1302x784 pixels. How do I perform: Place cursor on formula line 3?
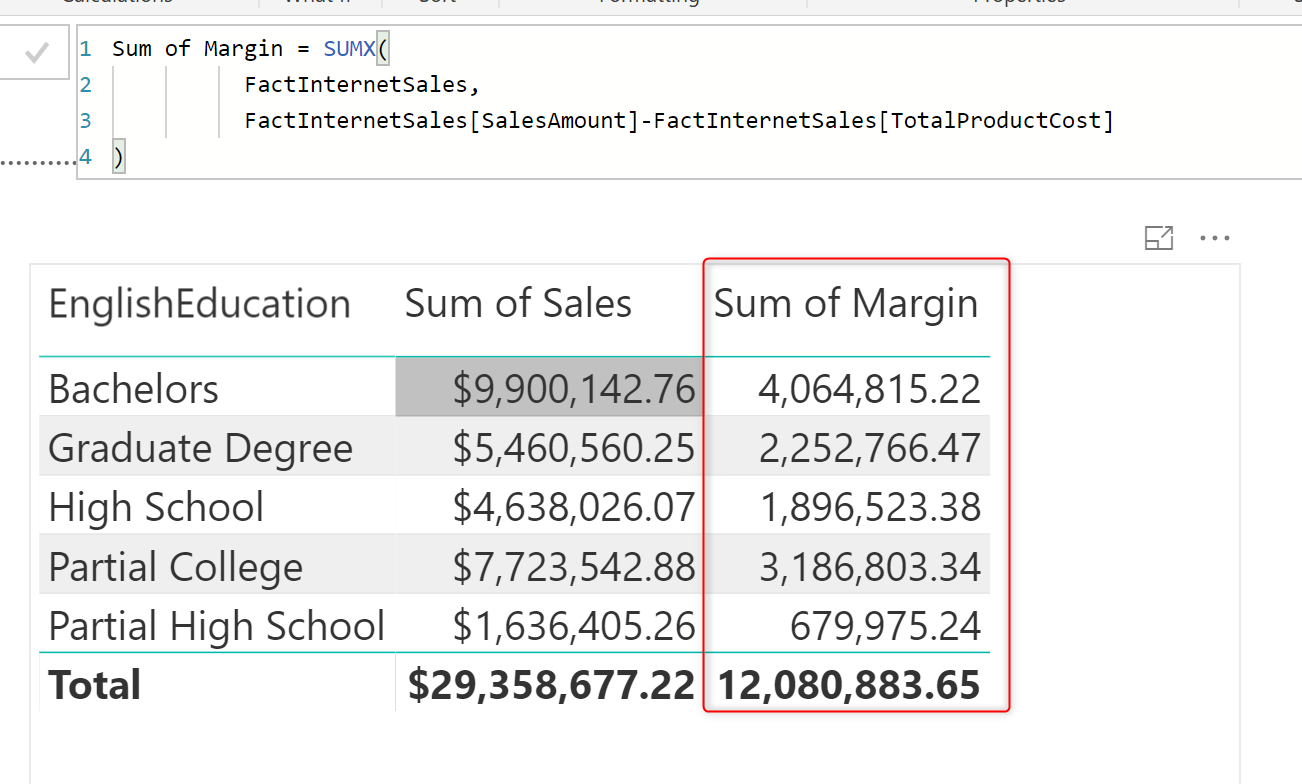point(600,119)
